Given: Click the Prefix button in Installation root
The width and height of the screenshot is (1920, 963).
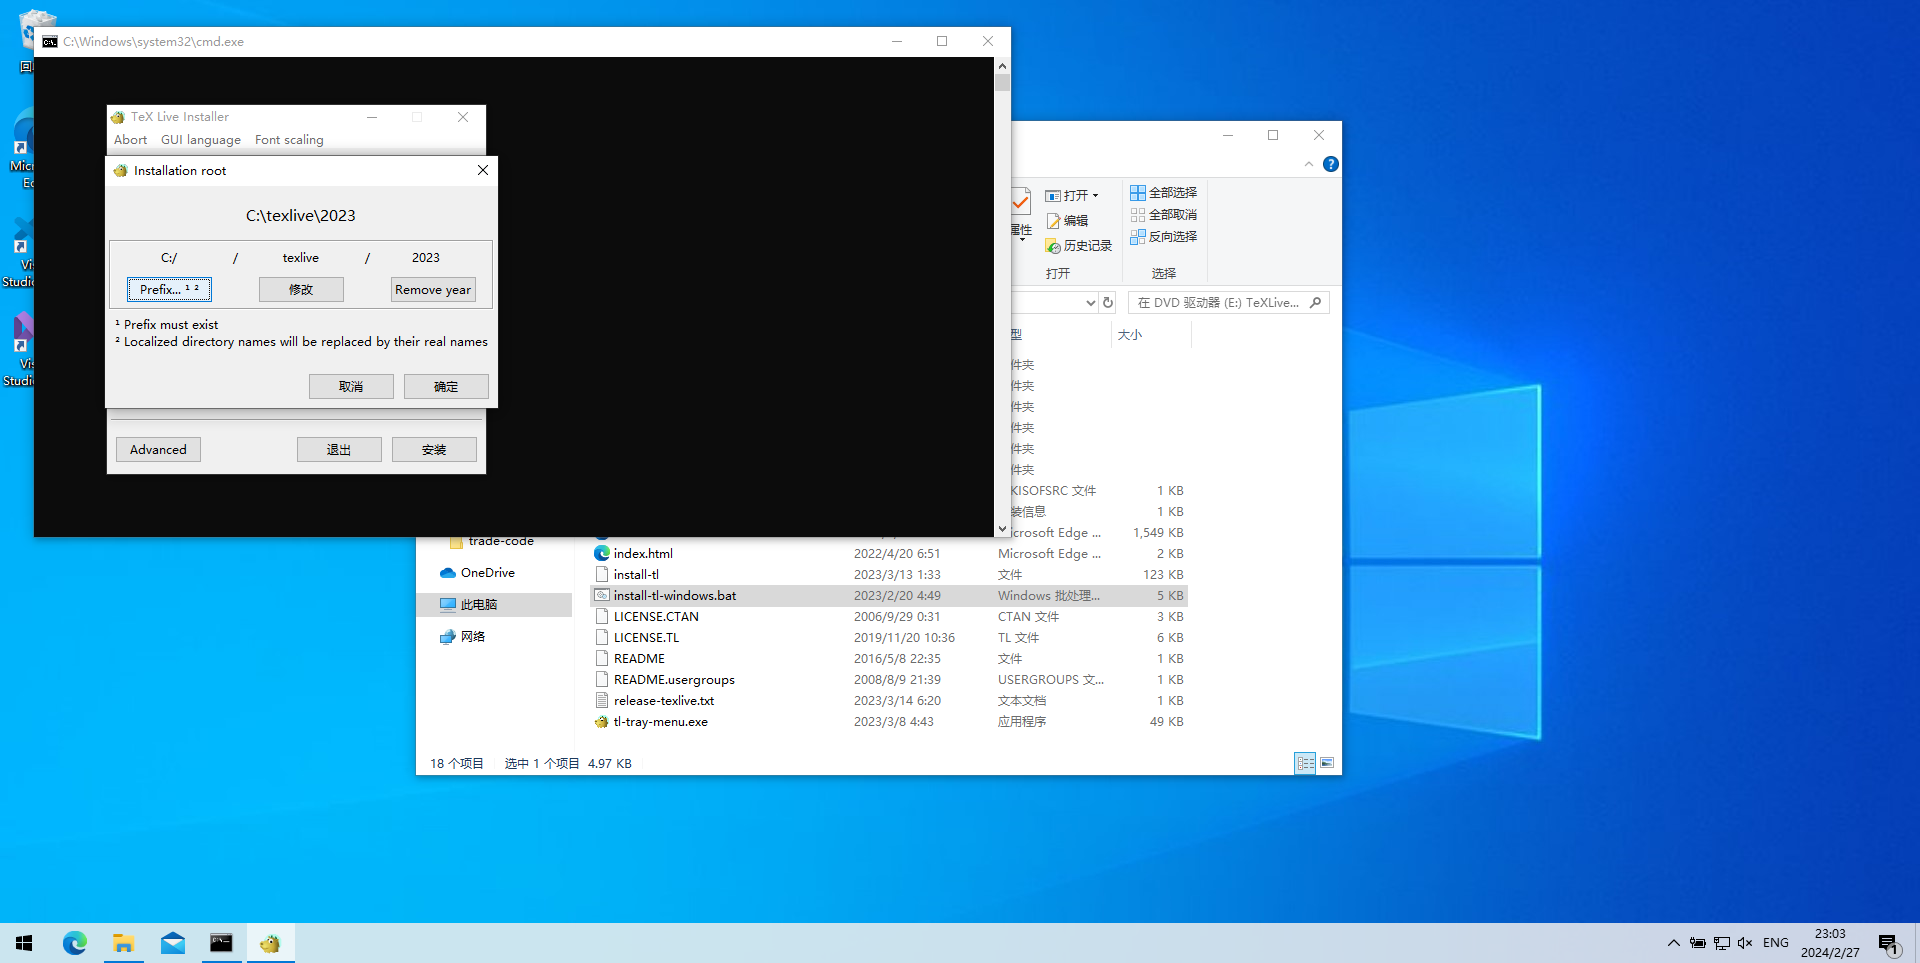Looking at the screenshot, I should coord(169,289).
